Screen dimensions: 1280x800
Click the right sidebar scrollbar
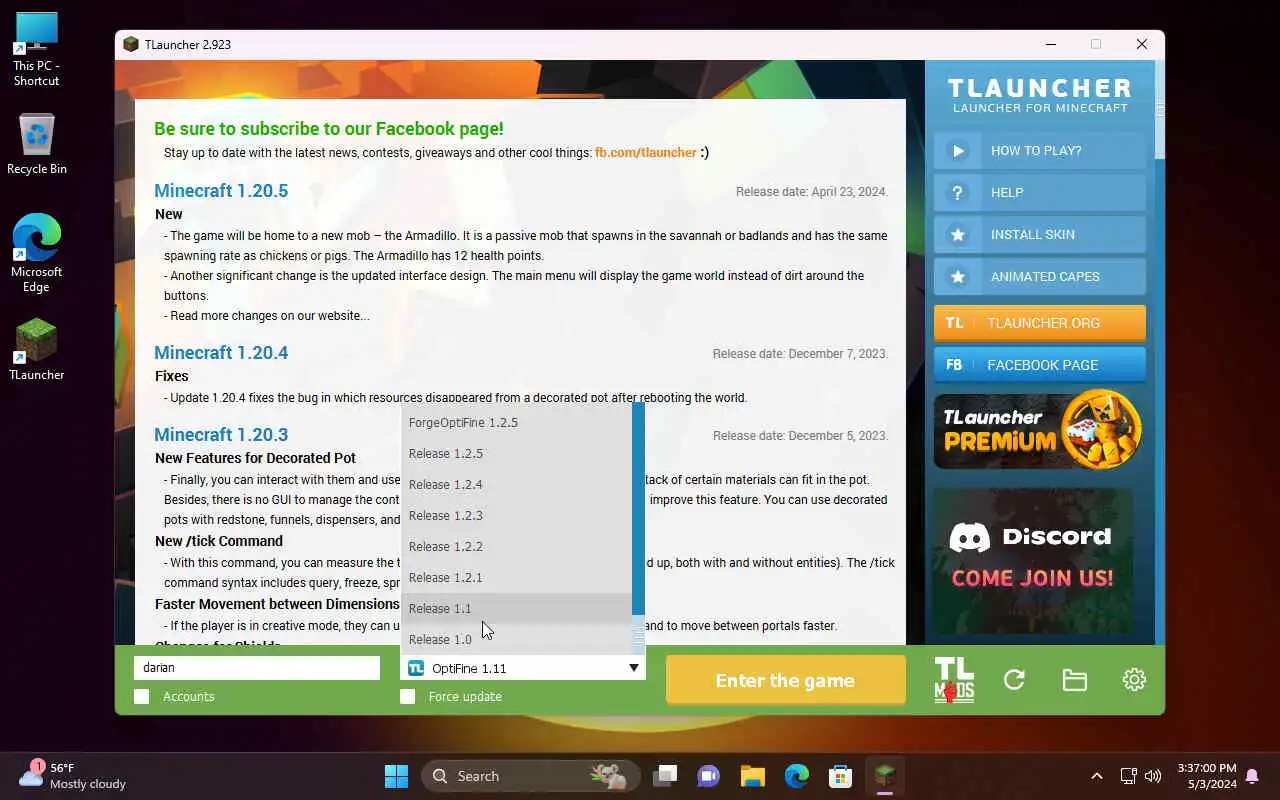[x=1159, y=352]
